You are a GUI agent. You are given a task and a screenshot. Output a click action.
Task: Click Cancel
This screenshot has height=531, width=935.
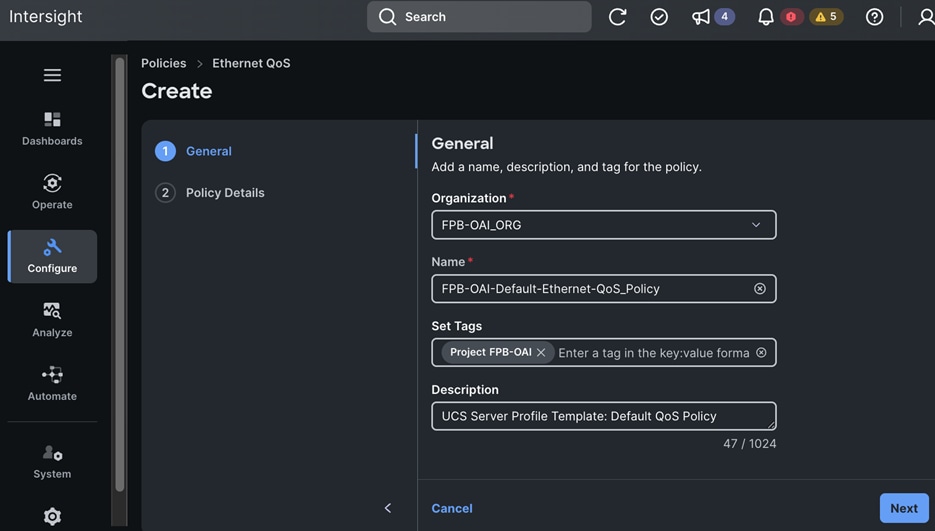tap(452, 508)
